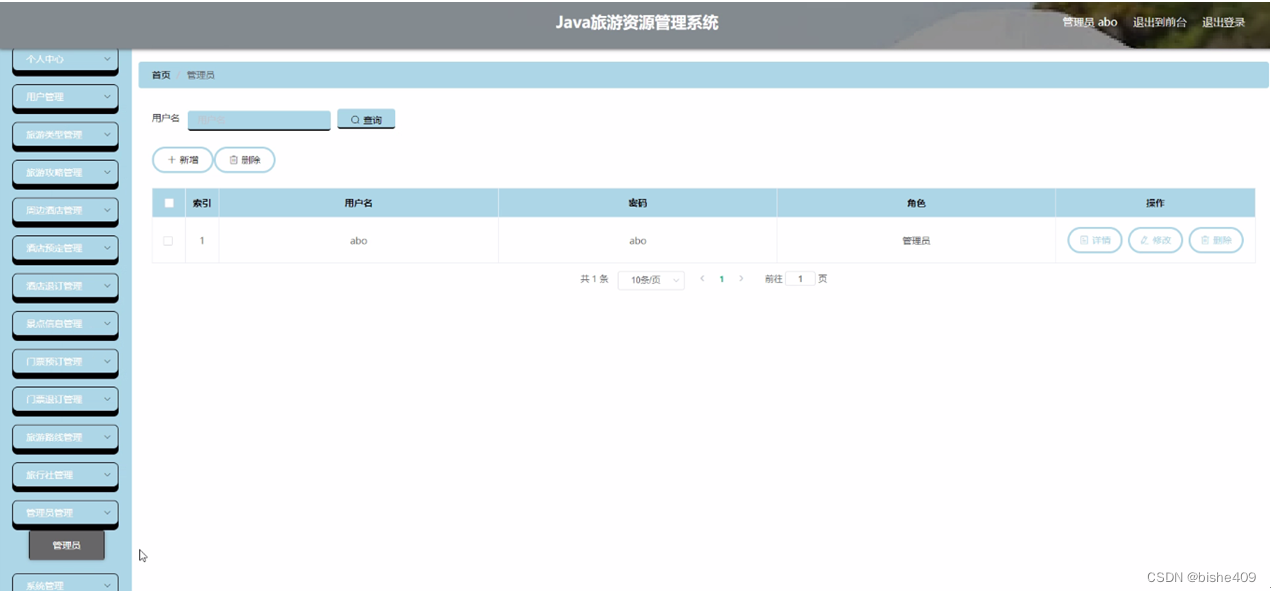The width and height of the screenshot is (1271, 592).
Task: Expand the 旅游类型管理 menu
Action: tap(65, 135)
